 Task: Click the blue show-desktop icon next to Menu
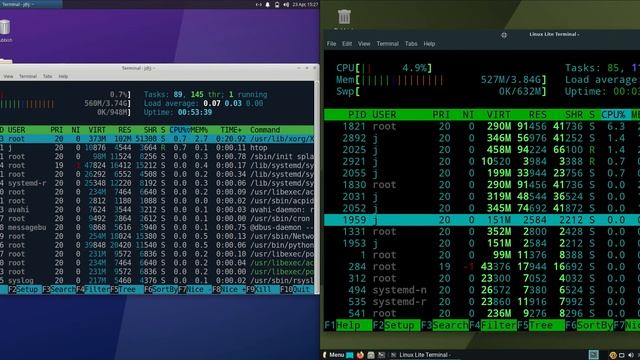pos(350,355)
